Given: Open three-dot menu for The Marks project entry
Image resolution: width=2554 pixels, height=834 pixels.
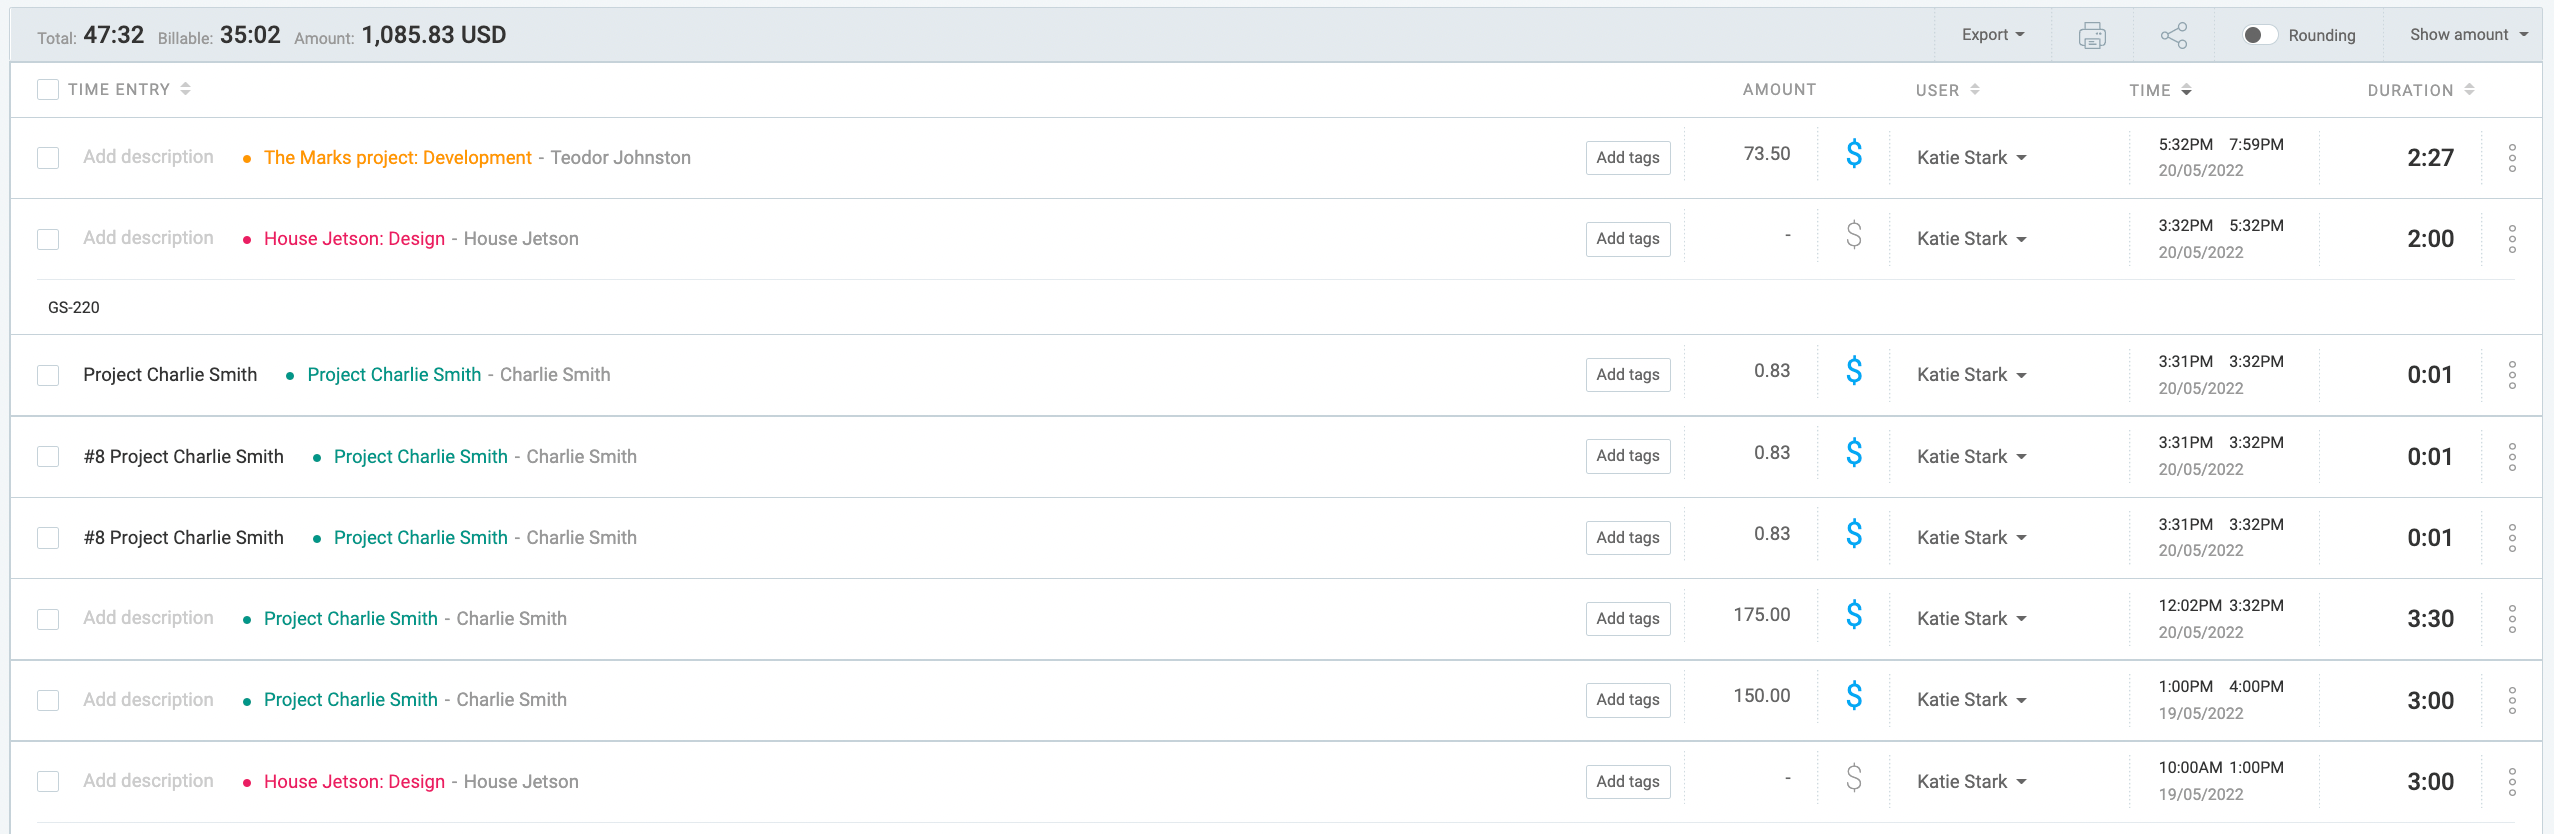Looking at the screenshot, I should 2512,158.
